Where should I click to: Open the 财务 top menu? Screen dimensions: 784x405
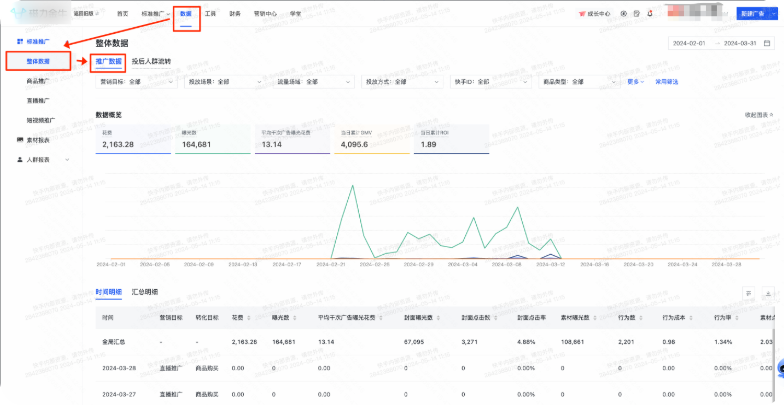coord(235,14)
